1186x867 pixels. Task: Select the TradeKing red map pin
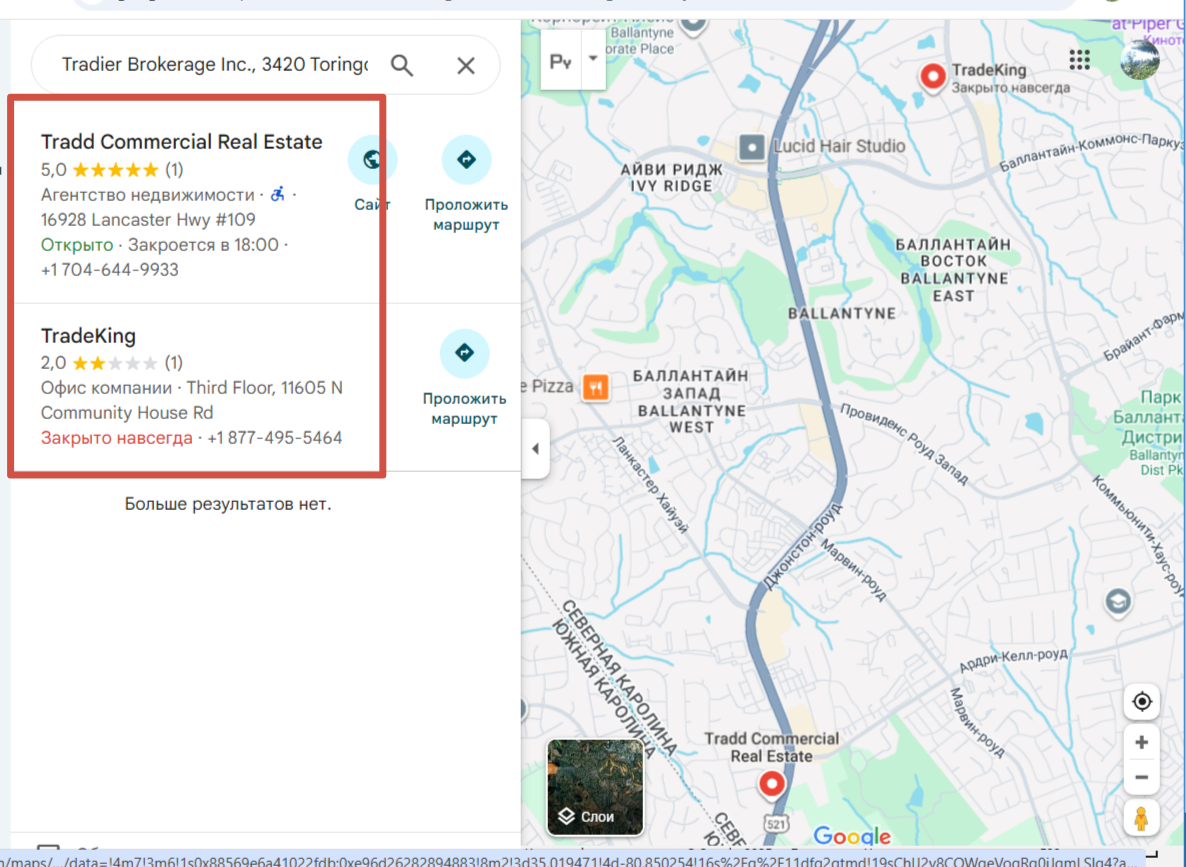933,75
